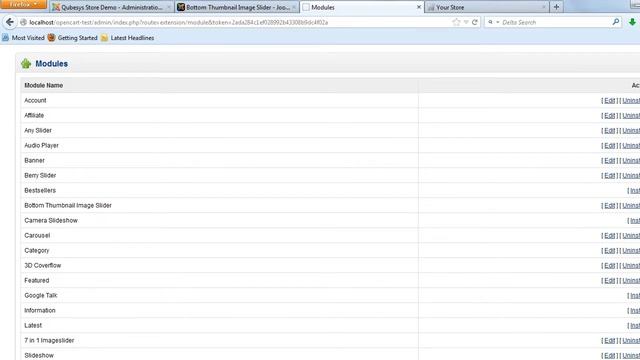
Task: Edit the Slideshow module
Action: click(609, 356)
